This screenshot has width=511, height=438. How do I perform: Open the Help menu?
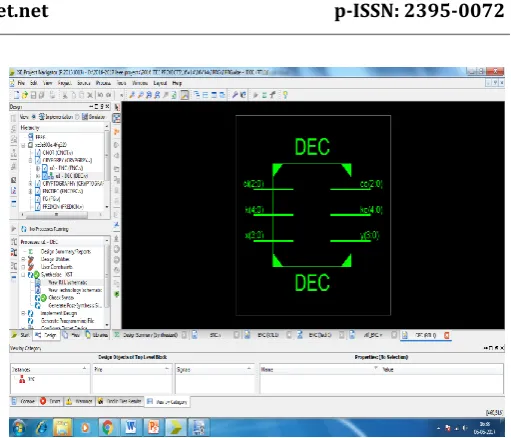[x=177, y=83]
